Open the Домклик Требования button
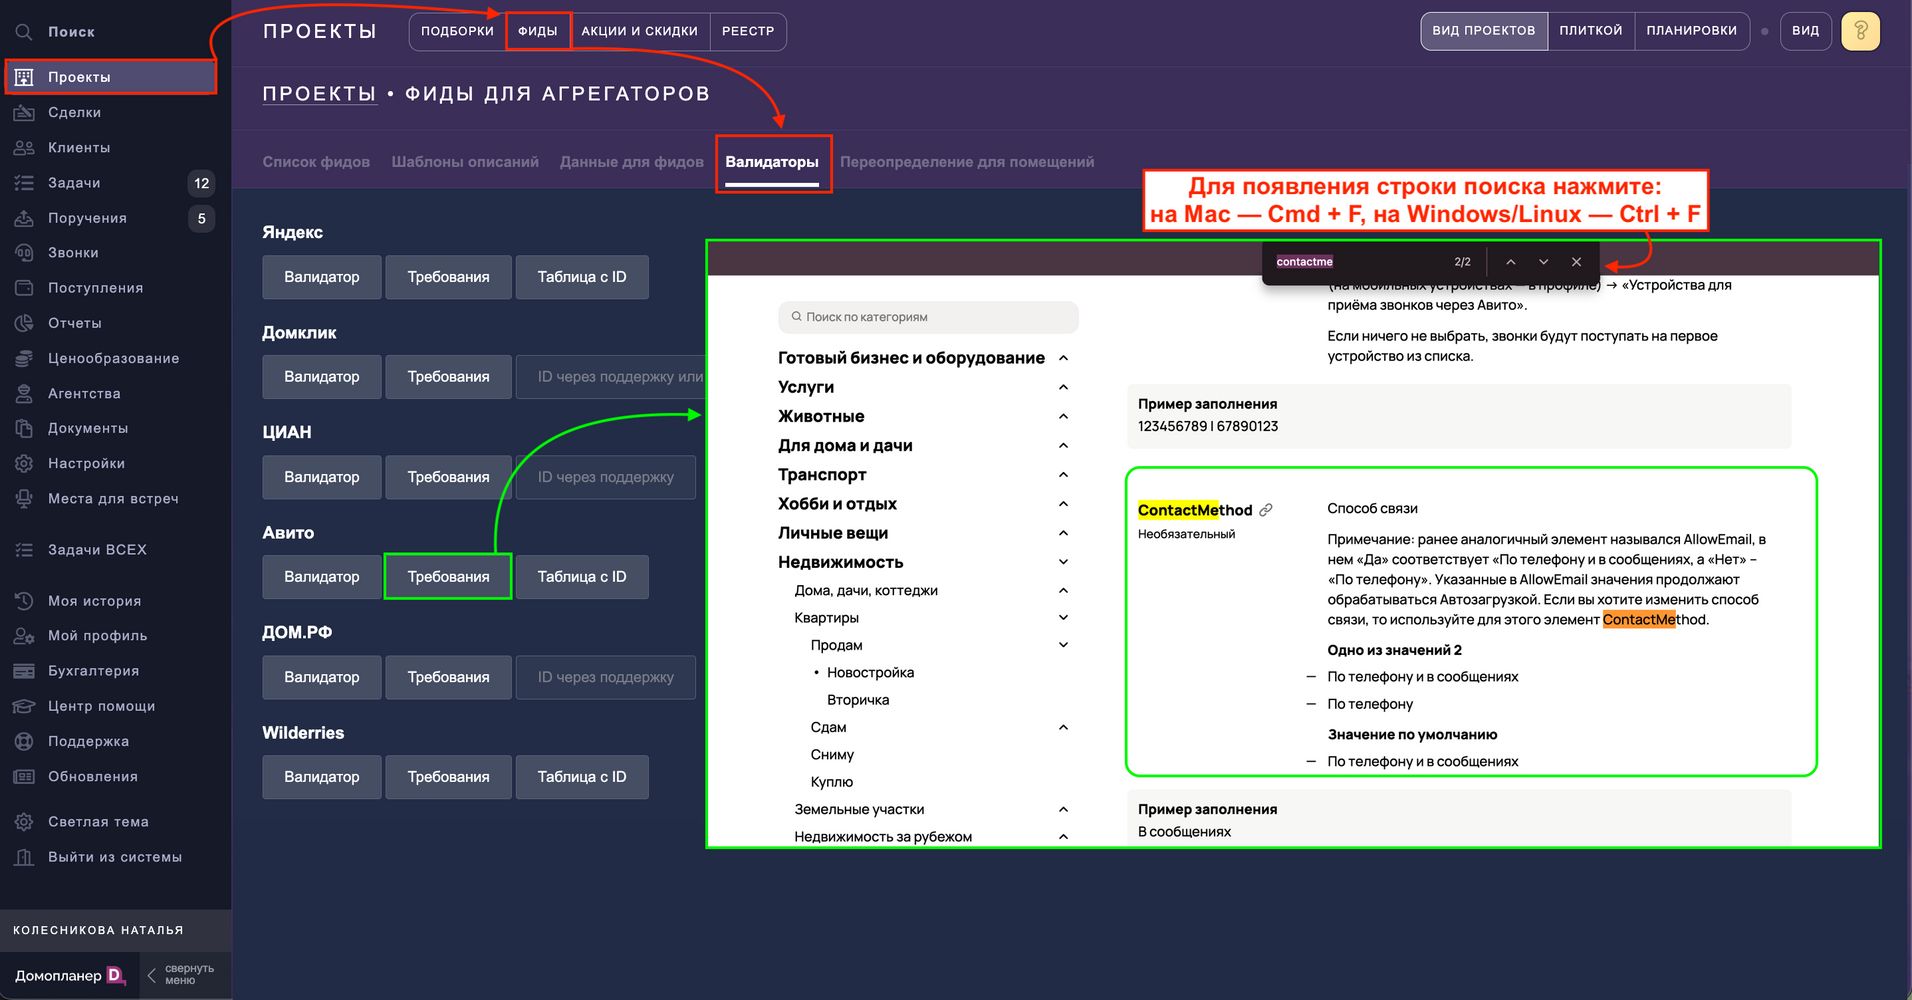Screen dimensions: 1912x1000 coord(448,377)
